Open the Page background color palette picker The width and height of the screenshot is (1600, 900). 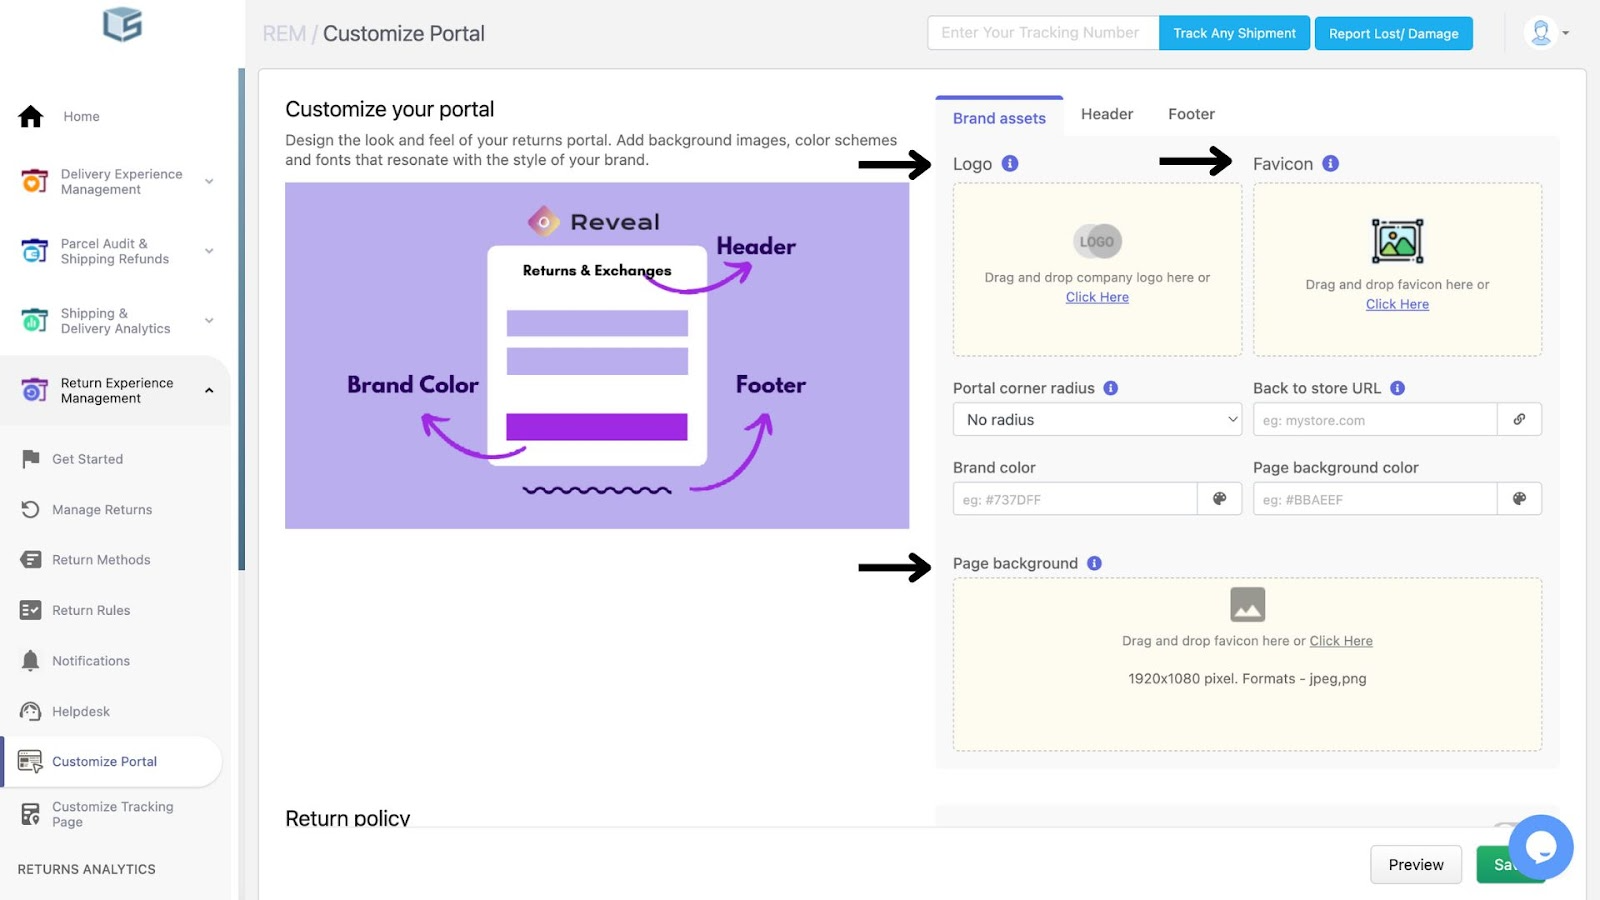point(1520,499)
